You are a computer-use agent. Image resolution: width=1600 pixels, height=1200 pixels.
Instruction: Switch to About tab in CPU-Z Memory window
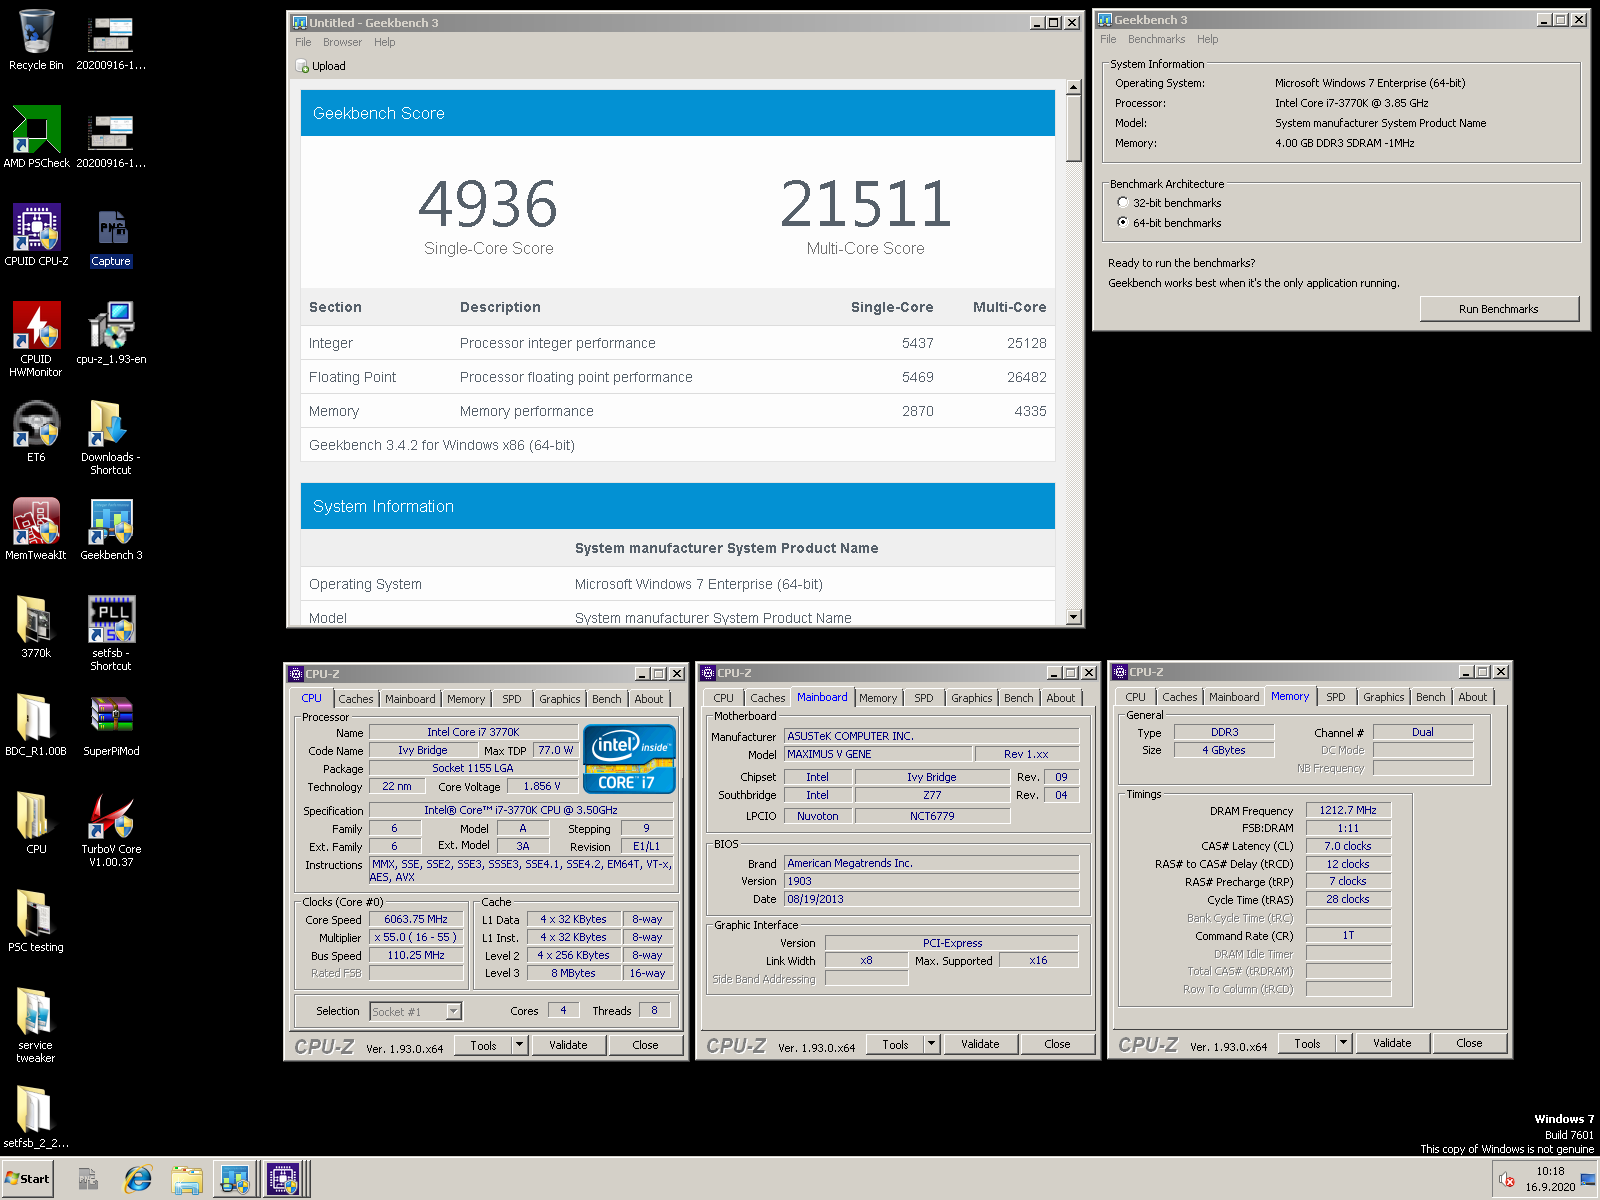coord(1472,697)
